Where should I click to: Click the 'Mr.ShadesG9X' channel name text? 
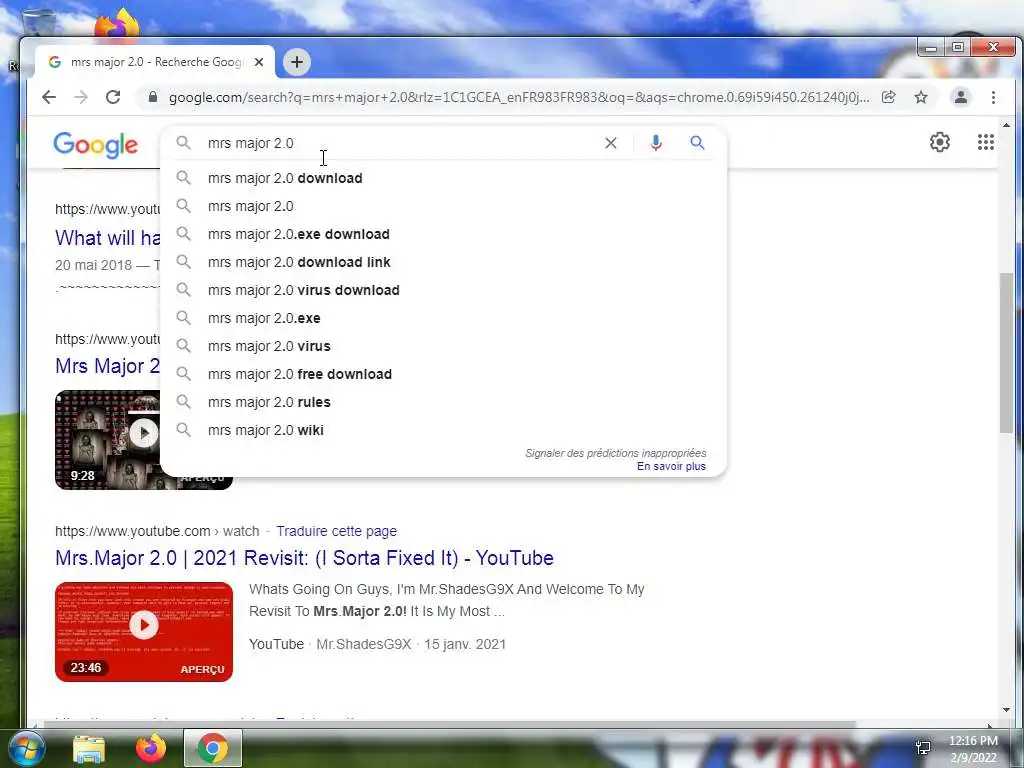pos(364,645)
